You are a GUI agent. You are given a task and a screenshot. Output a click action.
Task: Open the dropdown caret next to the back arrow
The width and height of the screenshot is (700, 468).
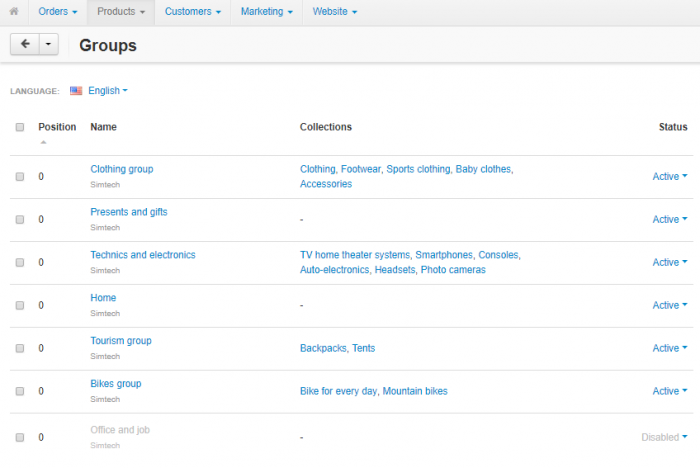[49, 44]
